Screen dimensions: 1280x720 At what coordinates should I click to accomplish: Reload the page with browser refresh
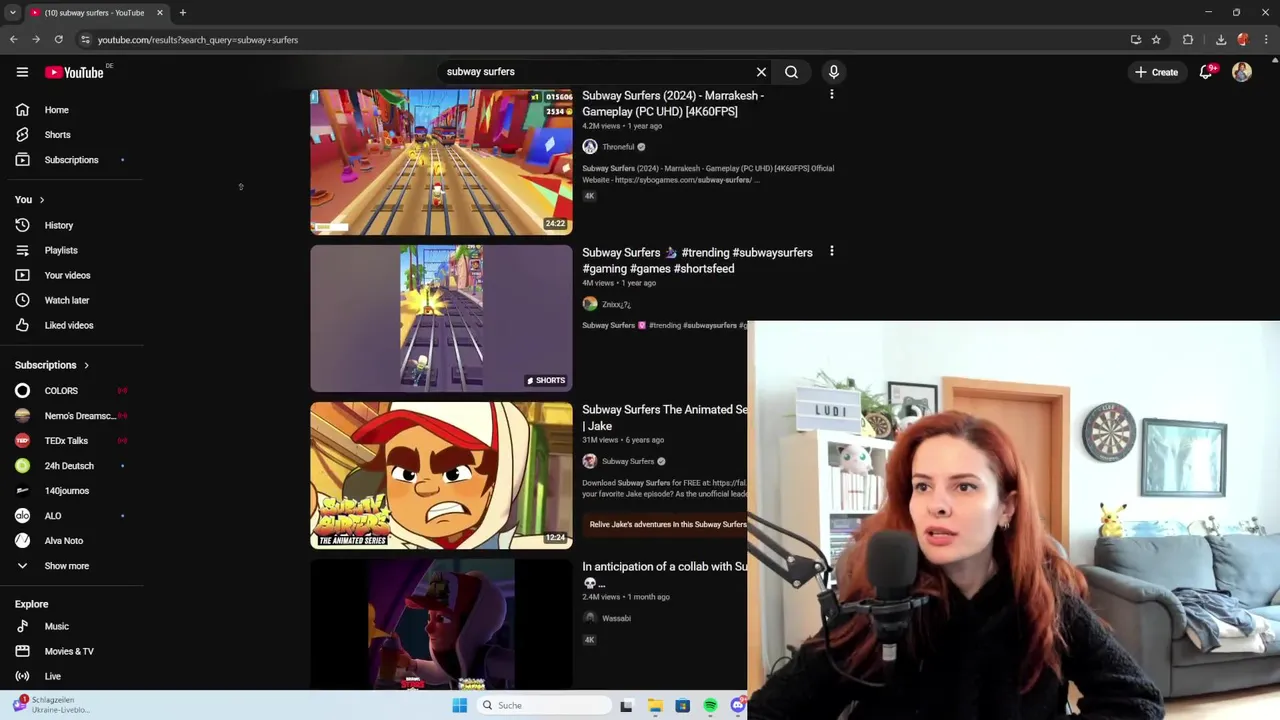click(x=59, y=40)
